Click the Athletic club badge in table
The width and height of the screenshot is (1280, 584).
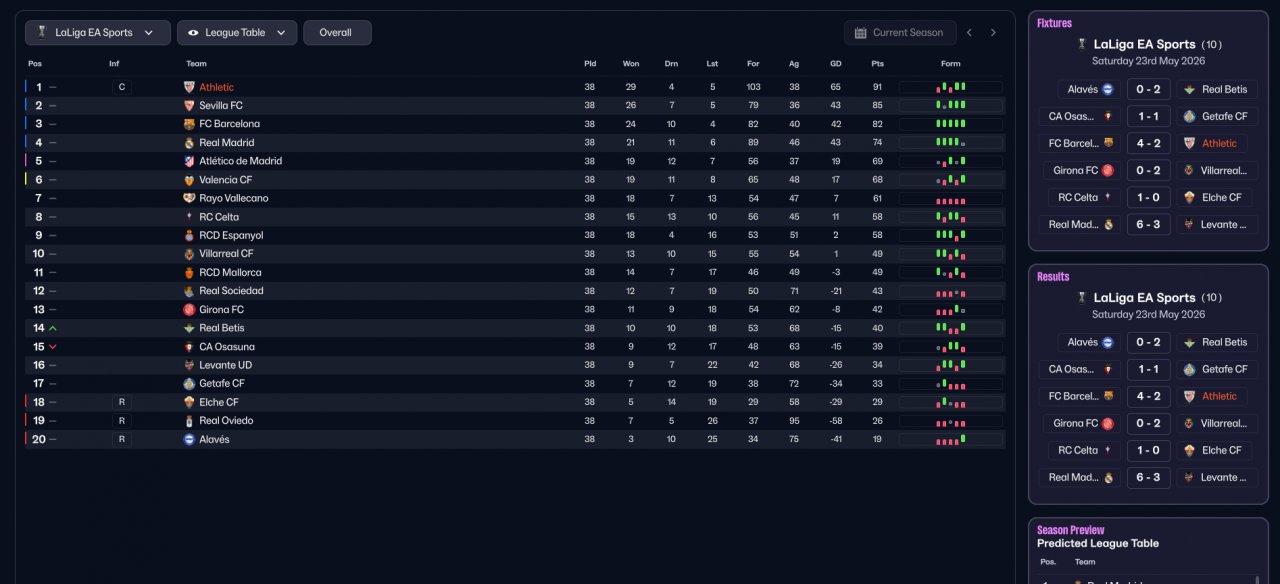coord(189,87)
